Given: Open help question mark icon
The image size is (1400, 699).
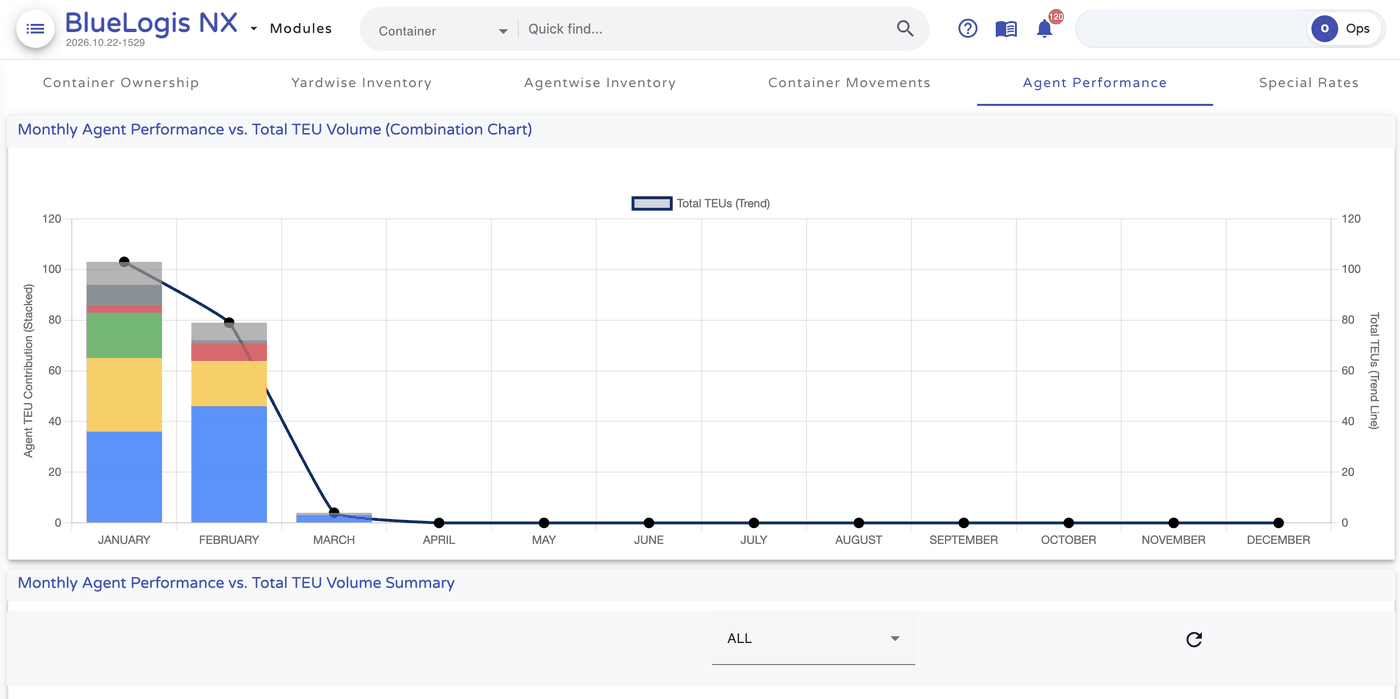Looking at the screenshot, I should [x=967, y=29].
